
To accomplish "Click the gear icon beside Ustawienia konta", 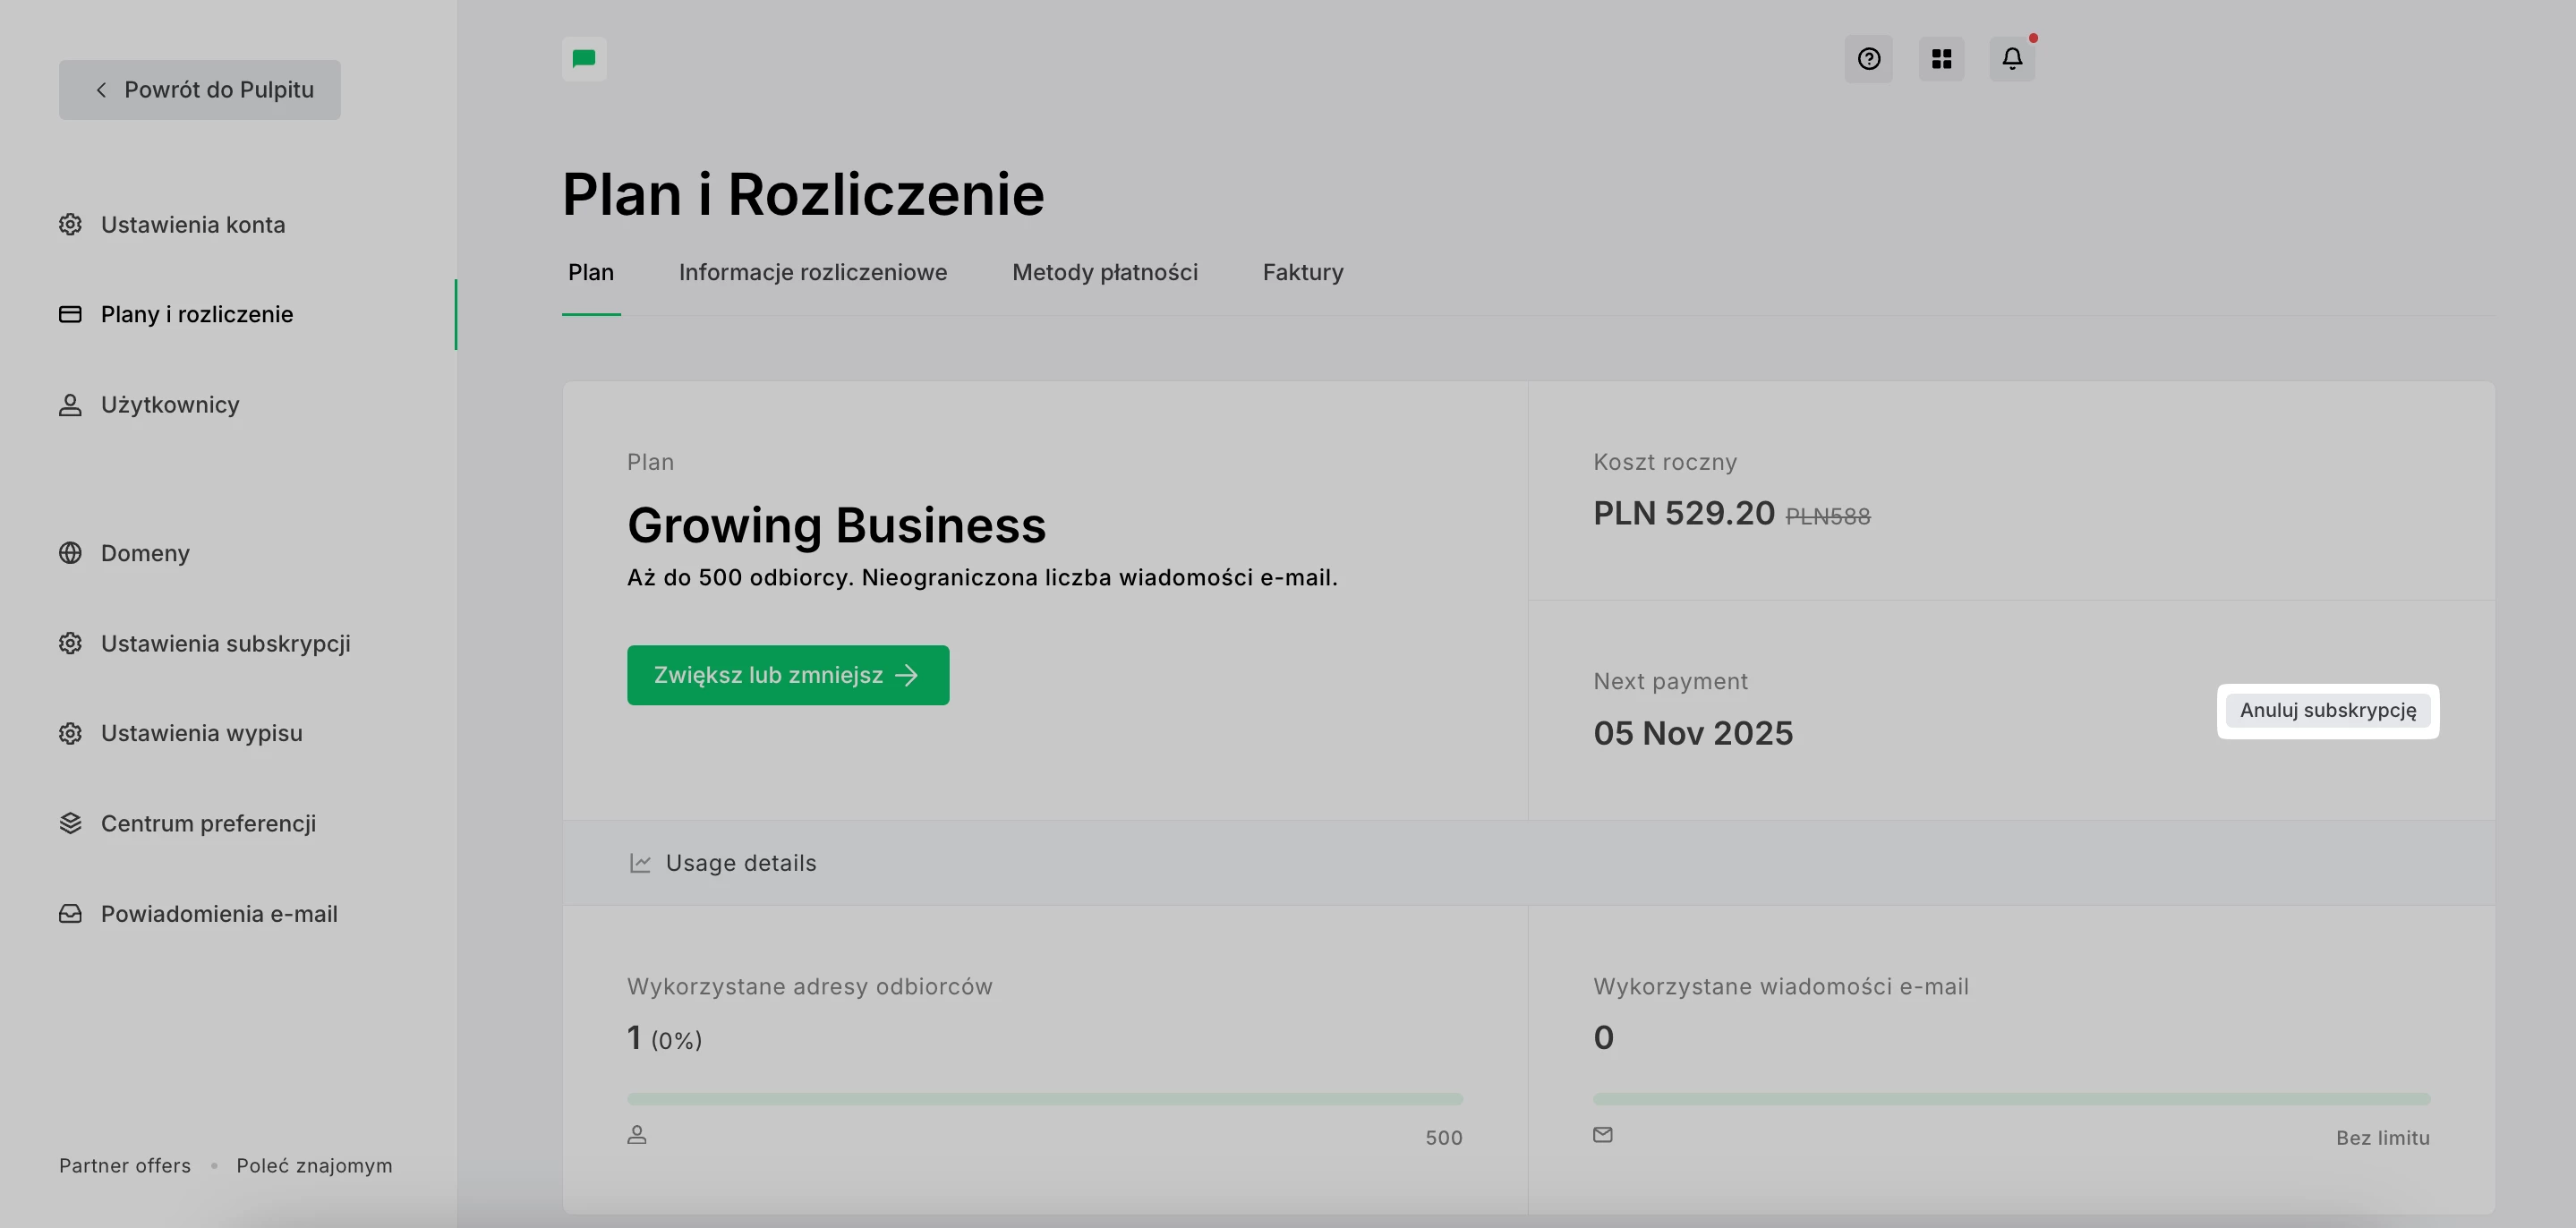I will 70,224.
